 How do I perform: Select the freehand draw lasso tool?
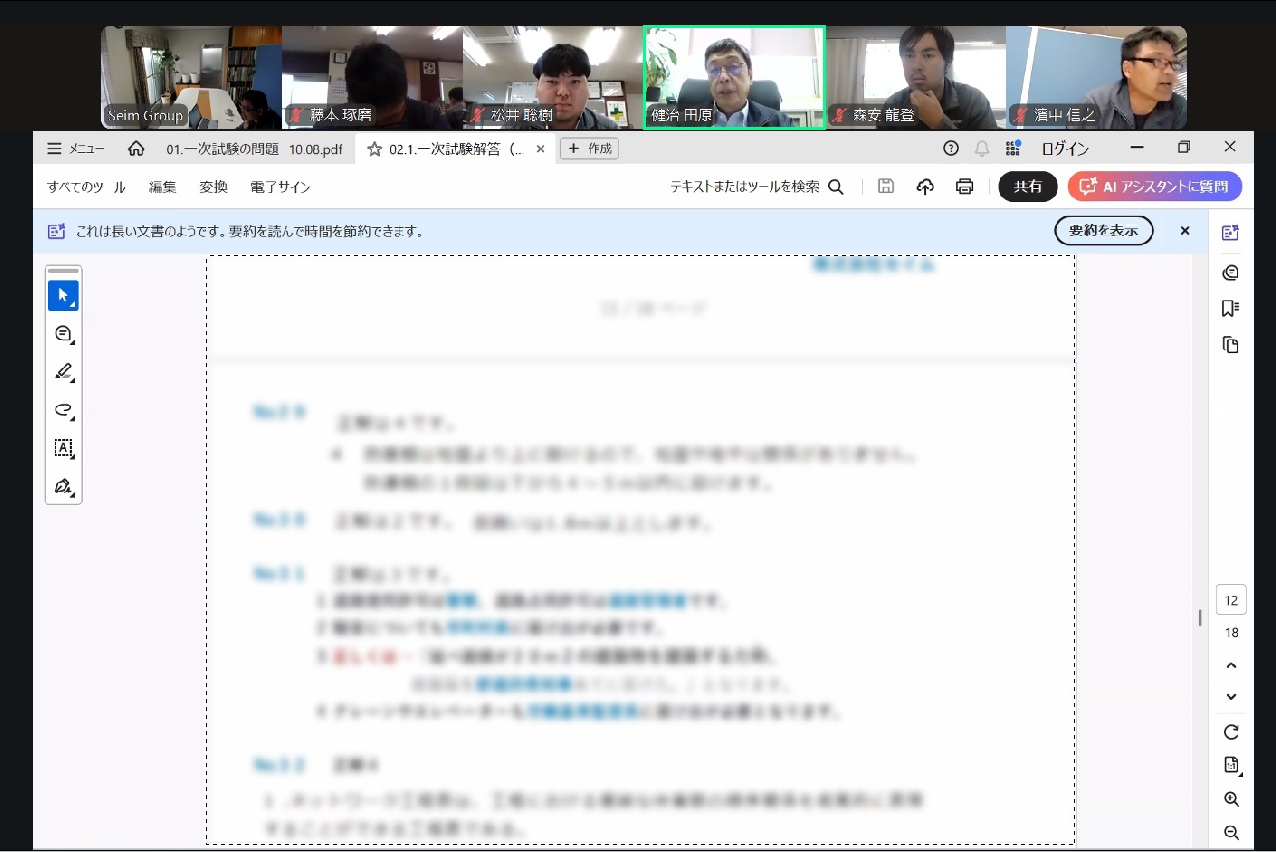63,410
